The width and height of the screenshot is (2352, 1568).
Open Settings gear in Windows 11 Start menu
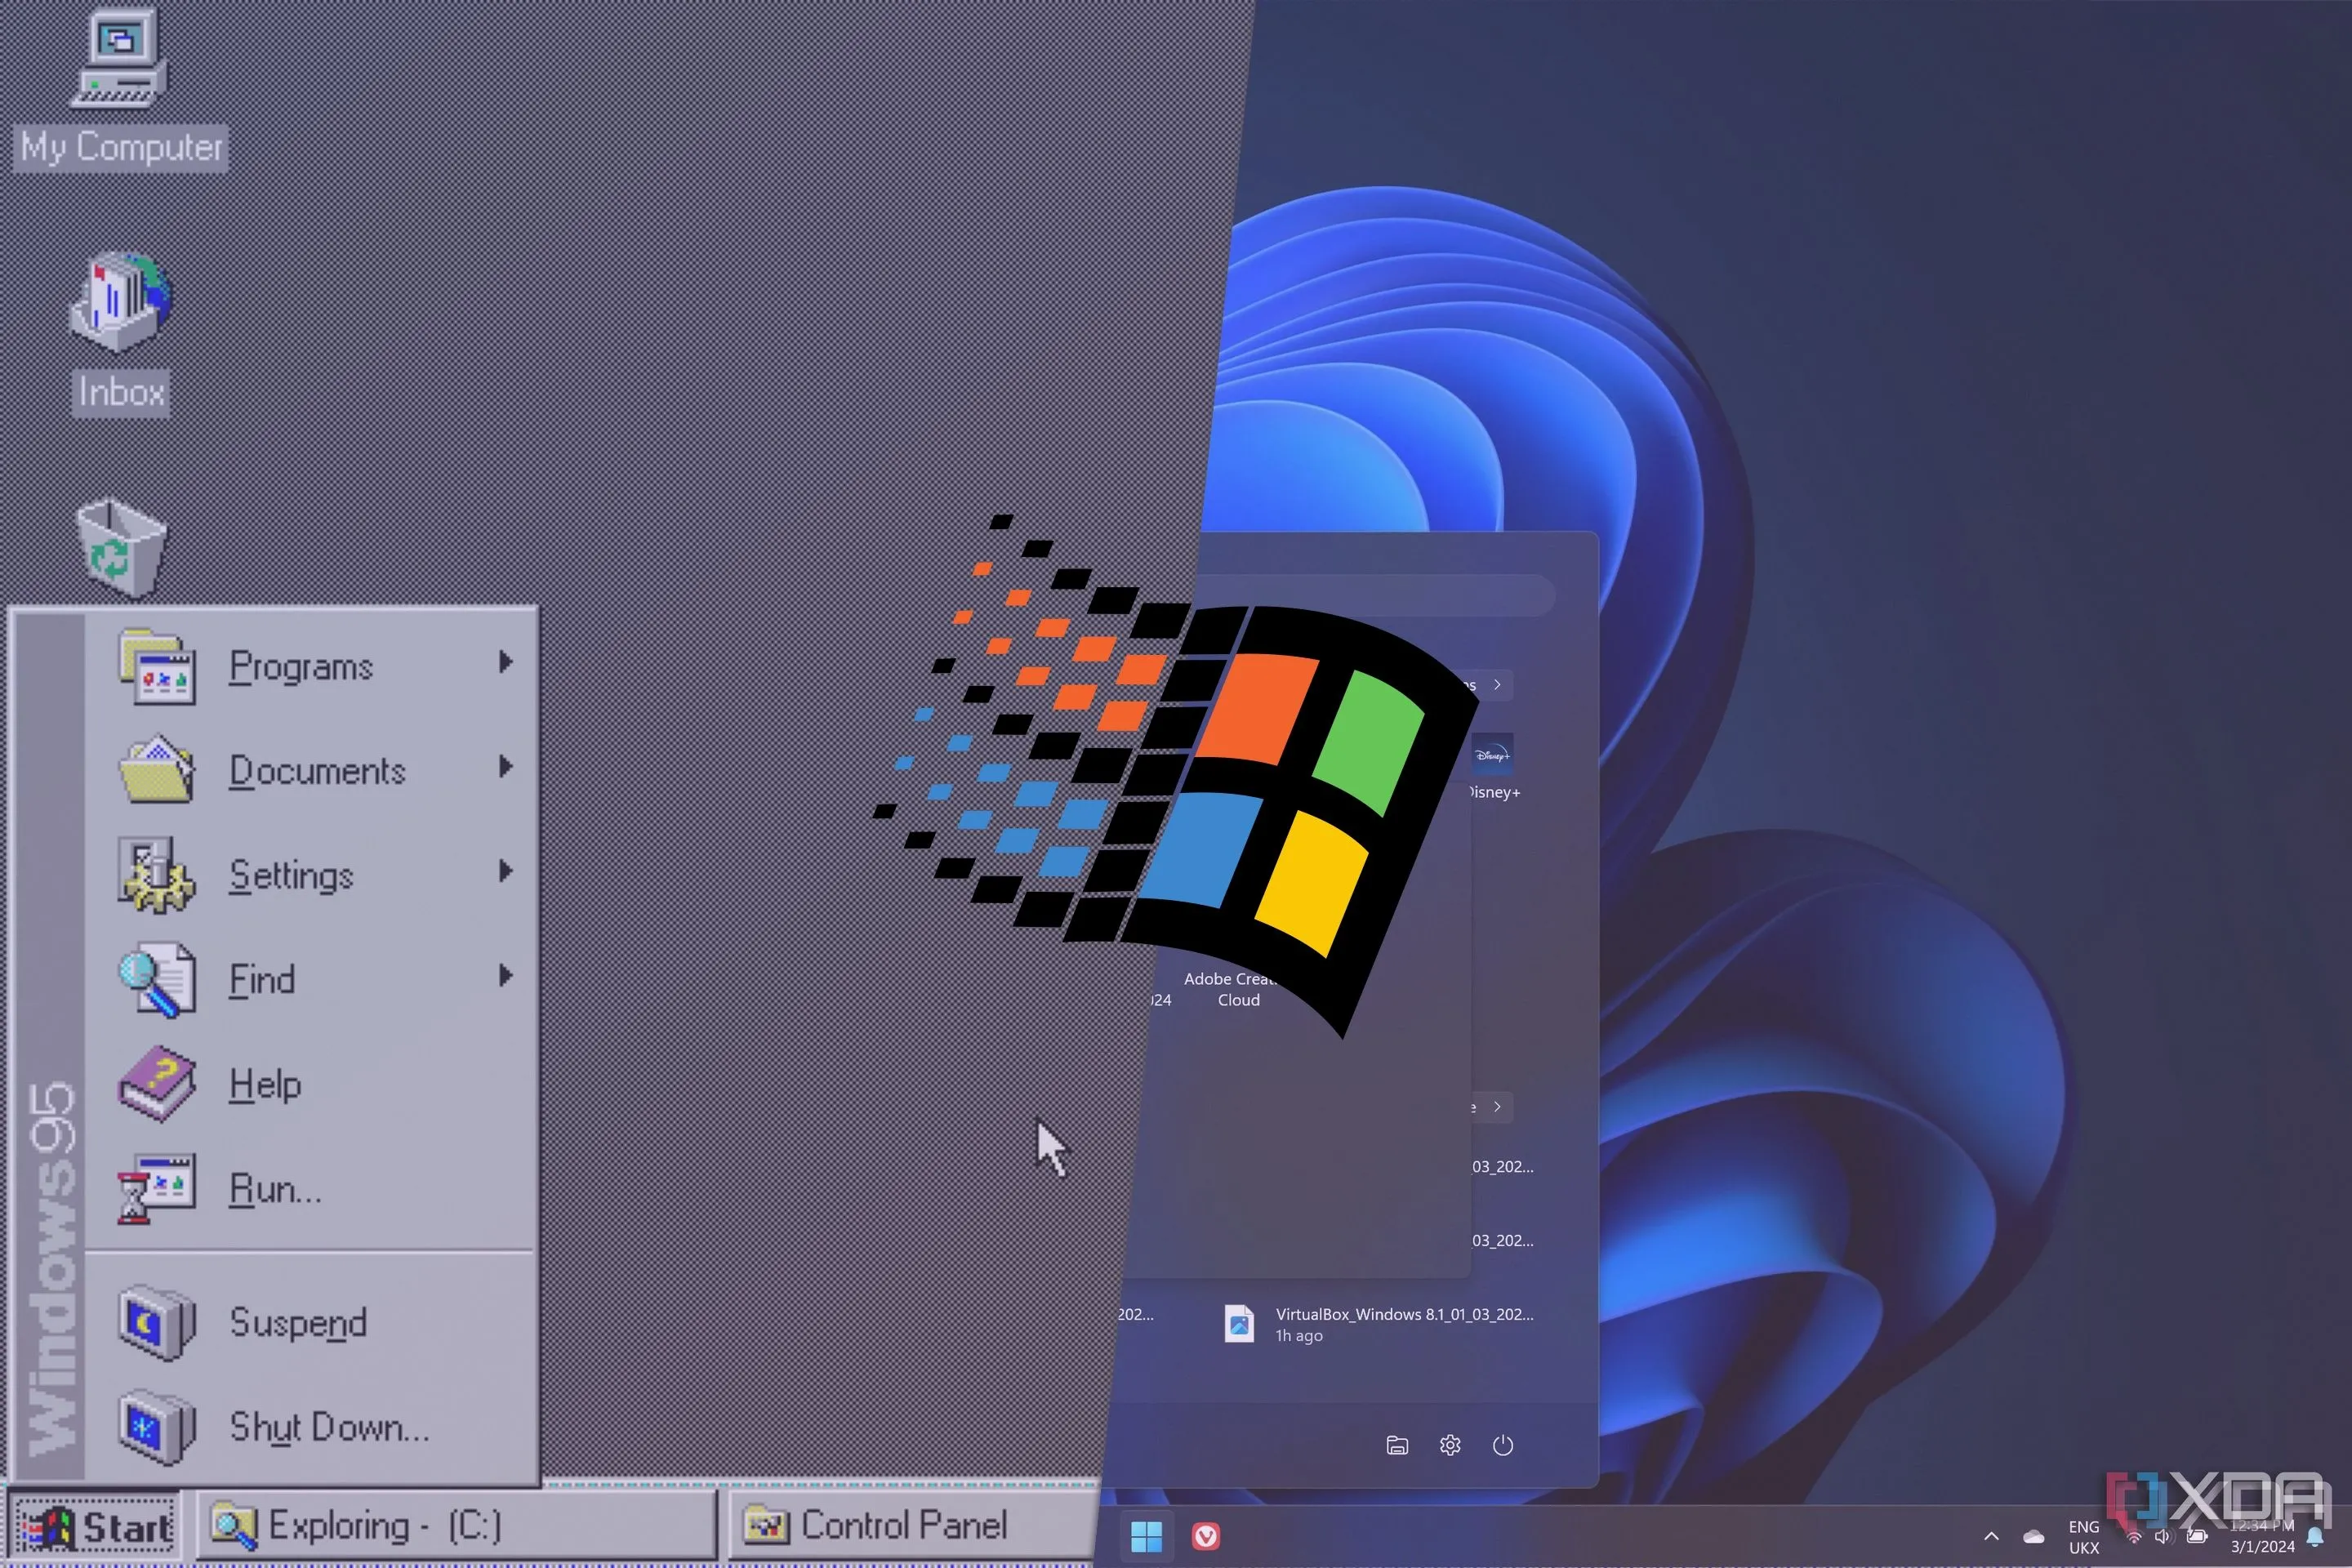pyautogui.click(x=1450, y=1445)
